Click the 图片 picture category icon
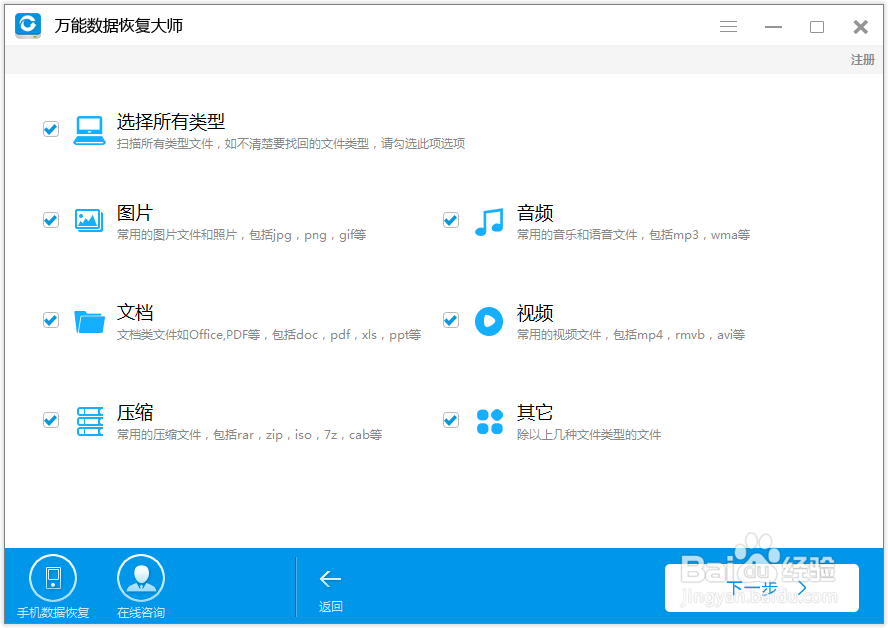888x628 pixels. [x=89, y=220]
